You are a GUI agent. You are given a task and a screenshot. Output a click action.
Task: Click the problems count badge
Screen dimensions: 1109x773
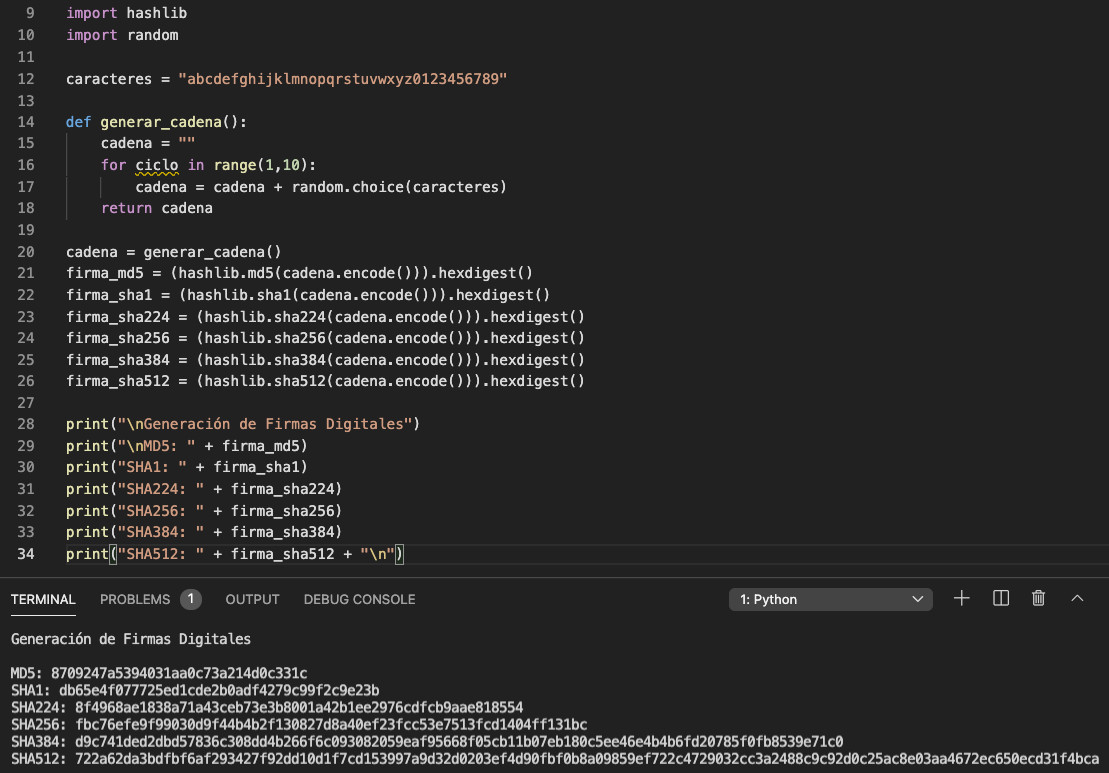(191, 599)
